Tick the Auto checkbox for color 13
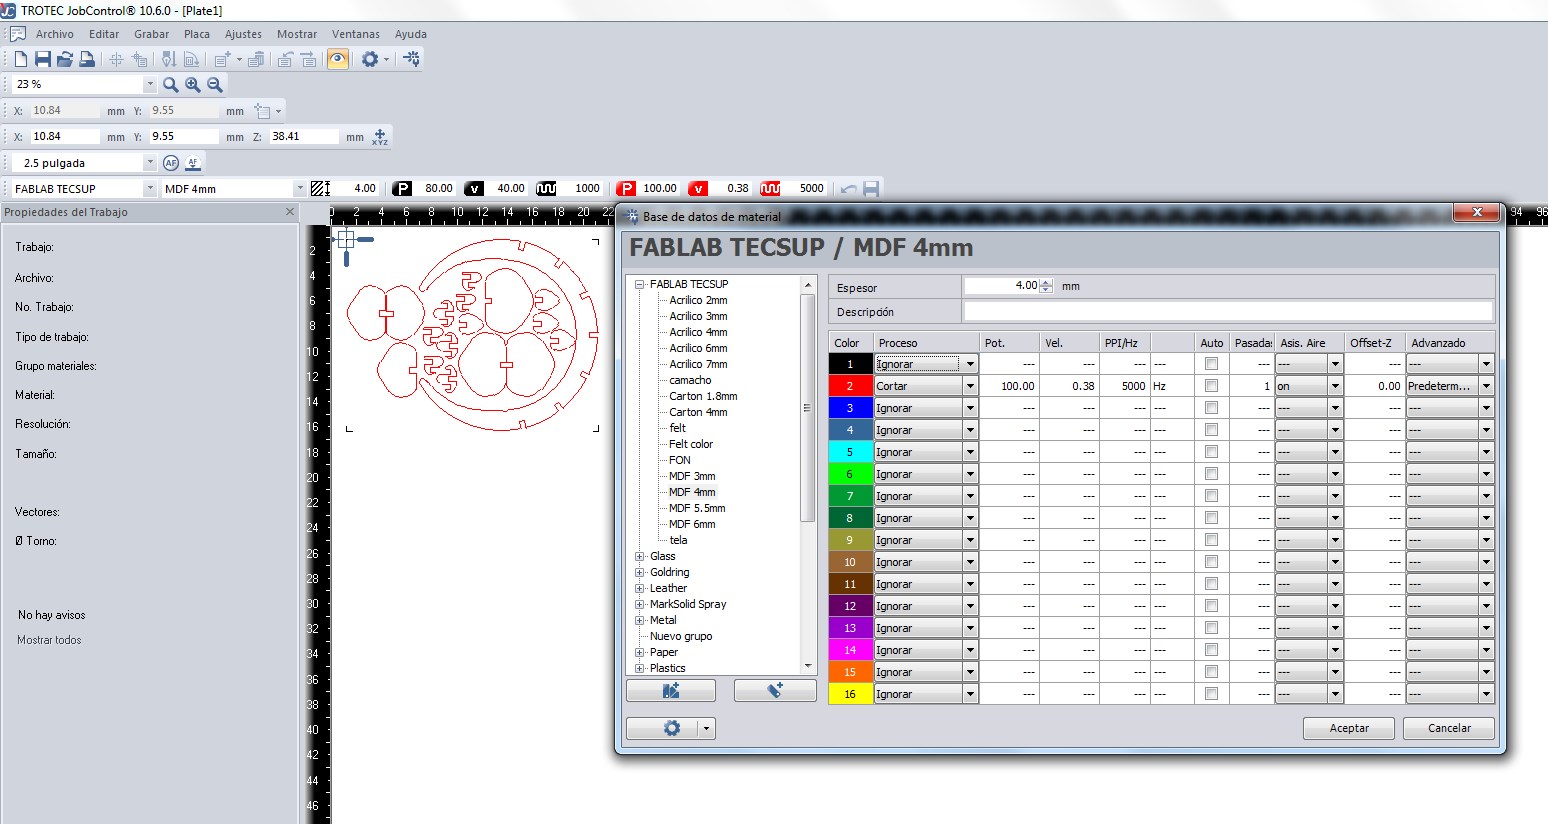The height and width of the screenshot is (824, 1548). pos(1212,628)
